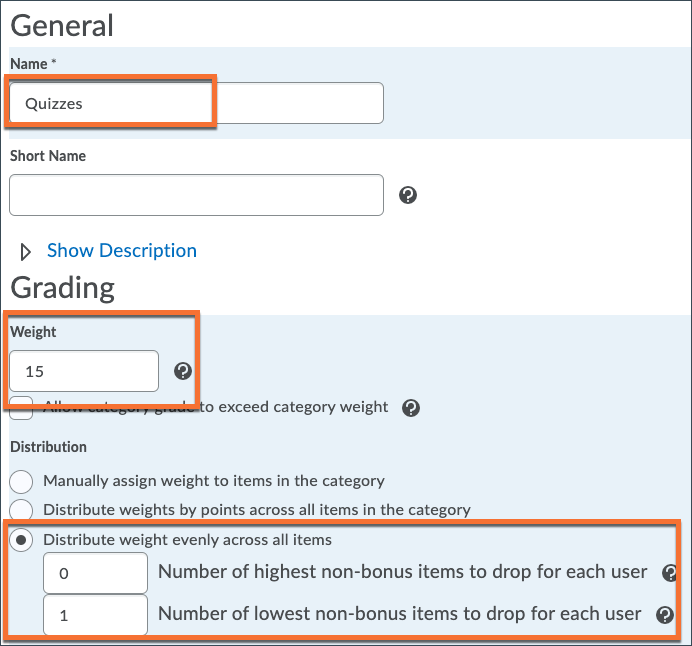
Task: Click the highest items to drop field
Action: tap(96, 574)
